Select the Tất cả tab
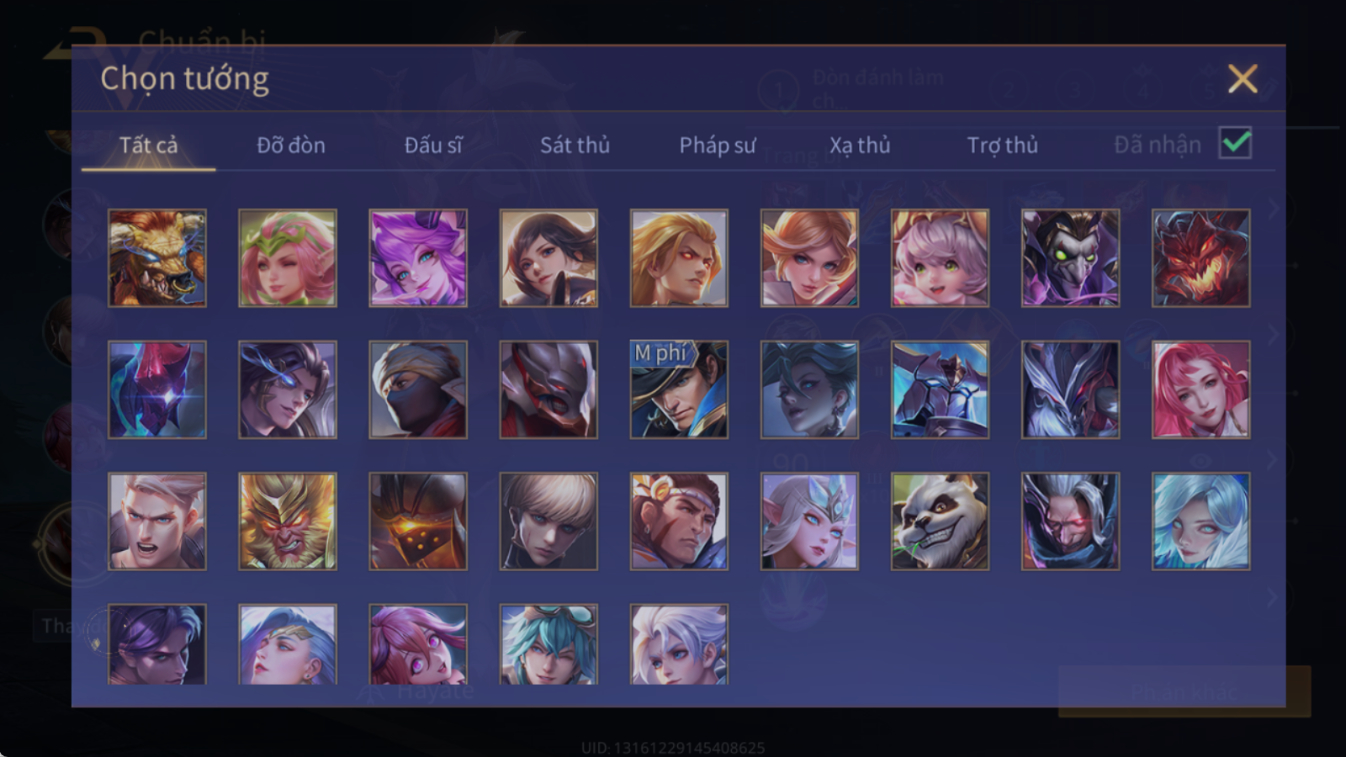 pyautogui.click(x=148, y=145)
